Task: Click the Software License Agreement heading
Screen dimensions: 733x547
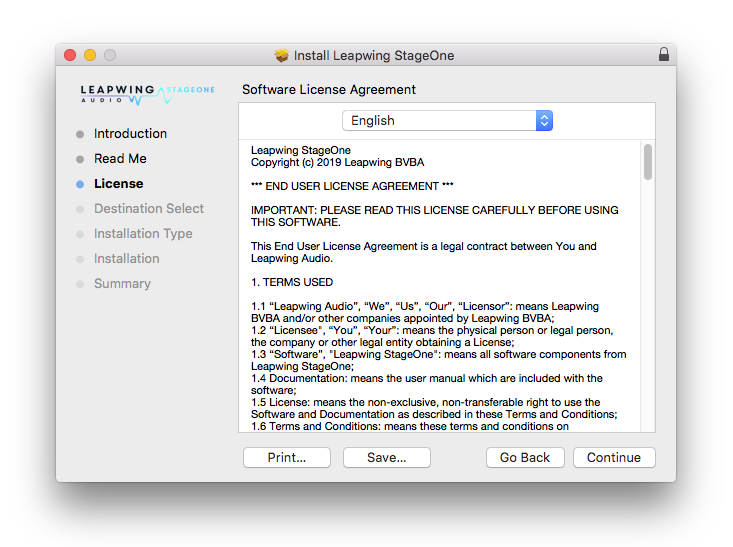Action: [329, 89]
